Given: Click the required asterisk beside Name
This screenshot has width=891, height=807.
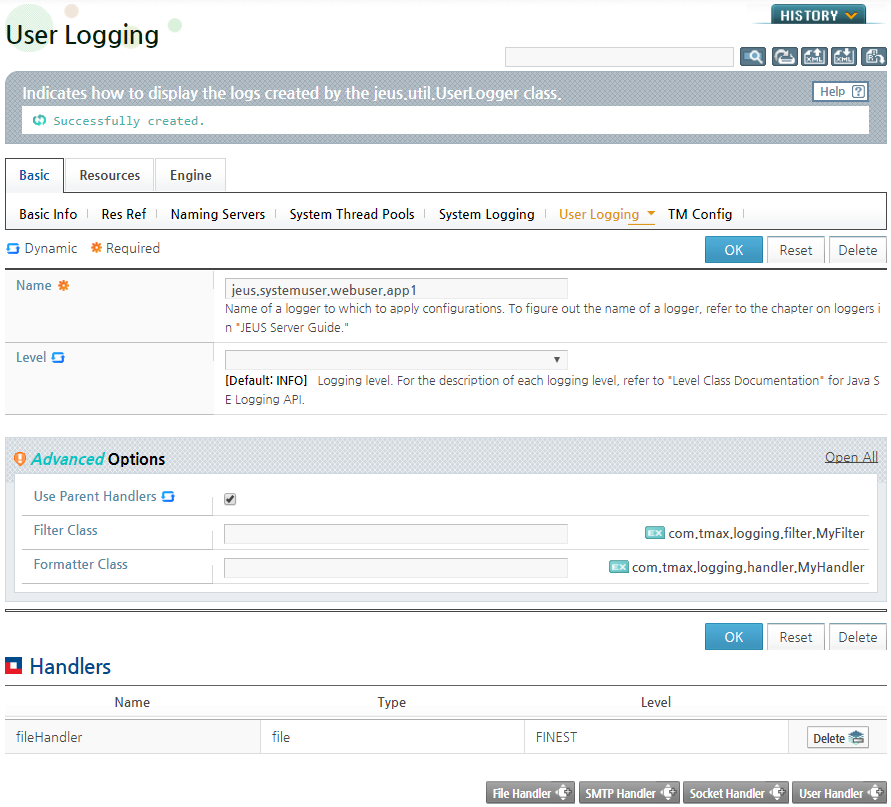Looking at the screenshot, I should (64, 285).
